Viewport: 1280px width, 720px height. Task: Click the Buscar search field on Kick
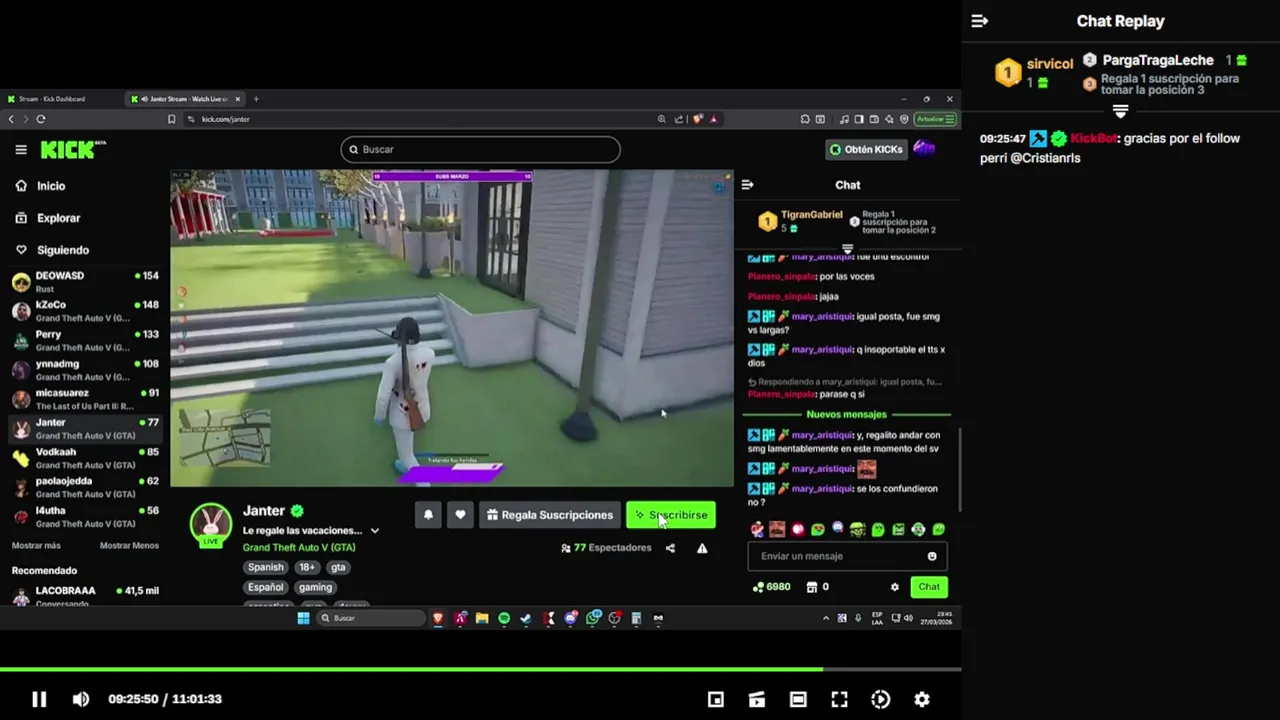click(480, 149)
